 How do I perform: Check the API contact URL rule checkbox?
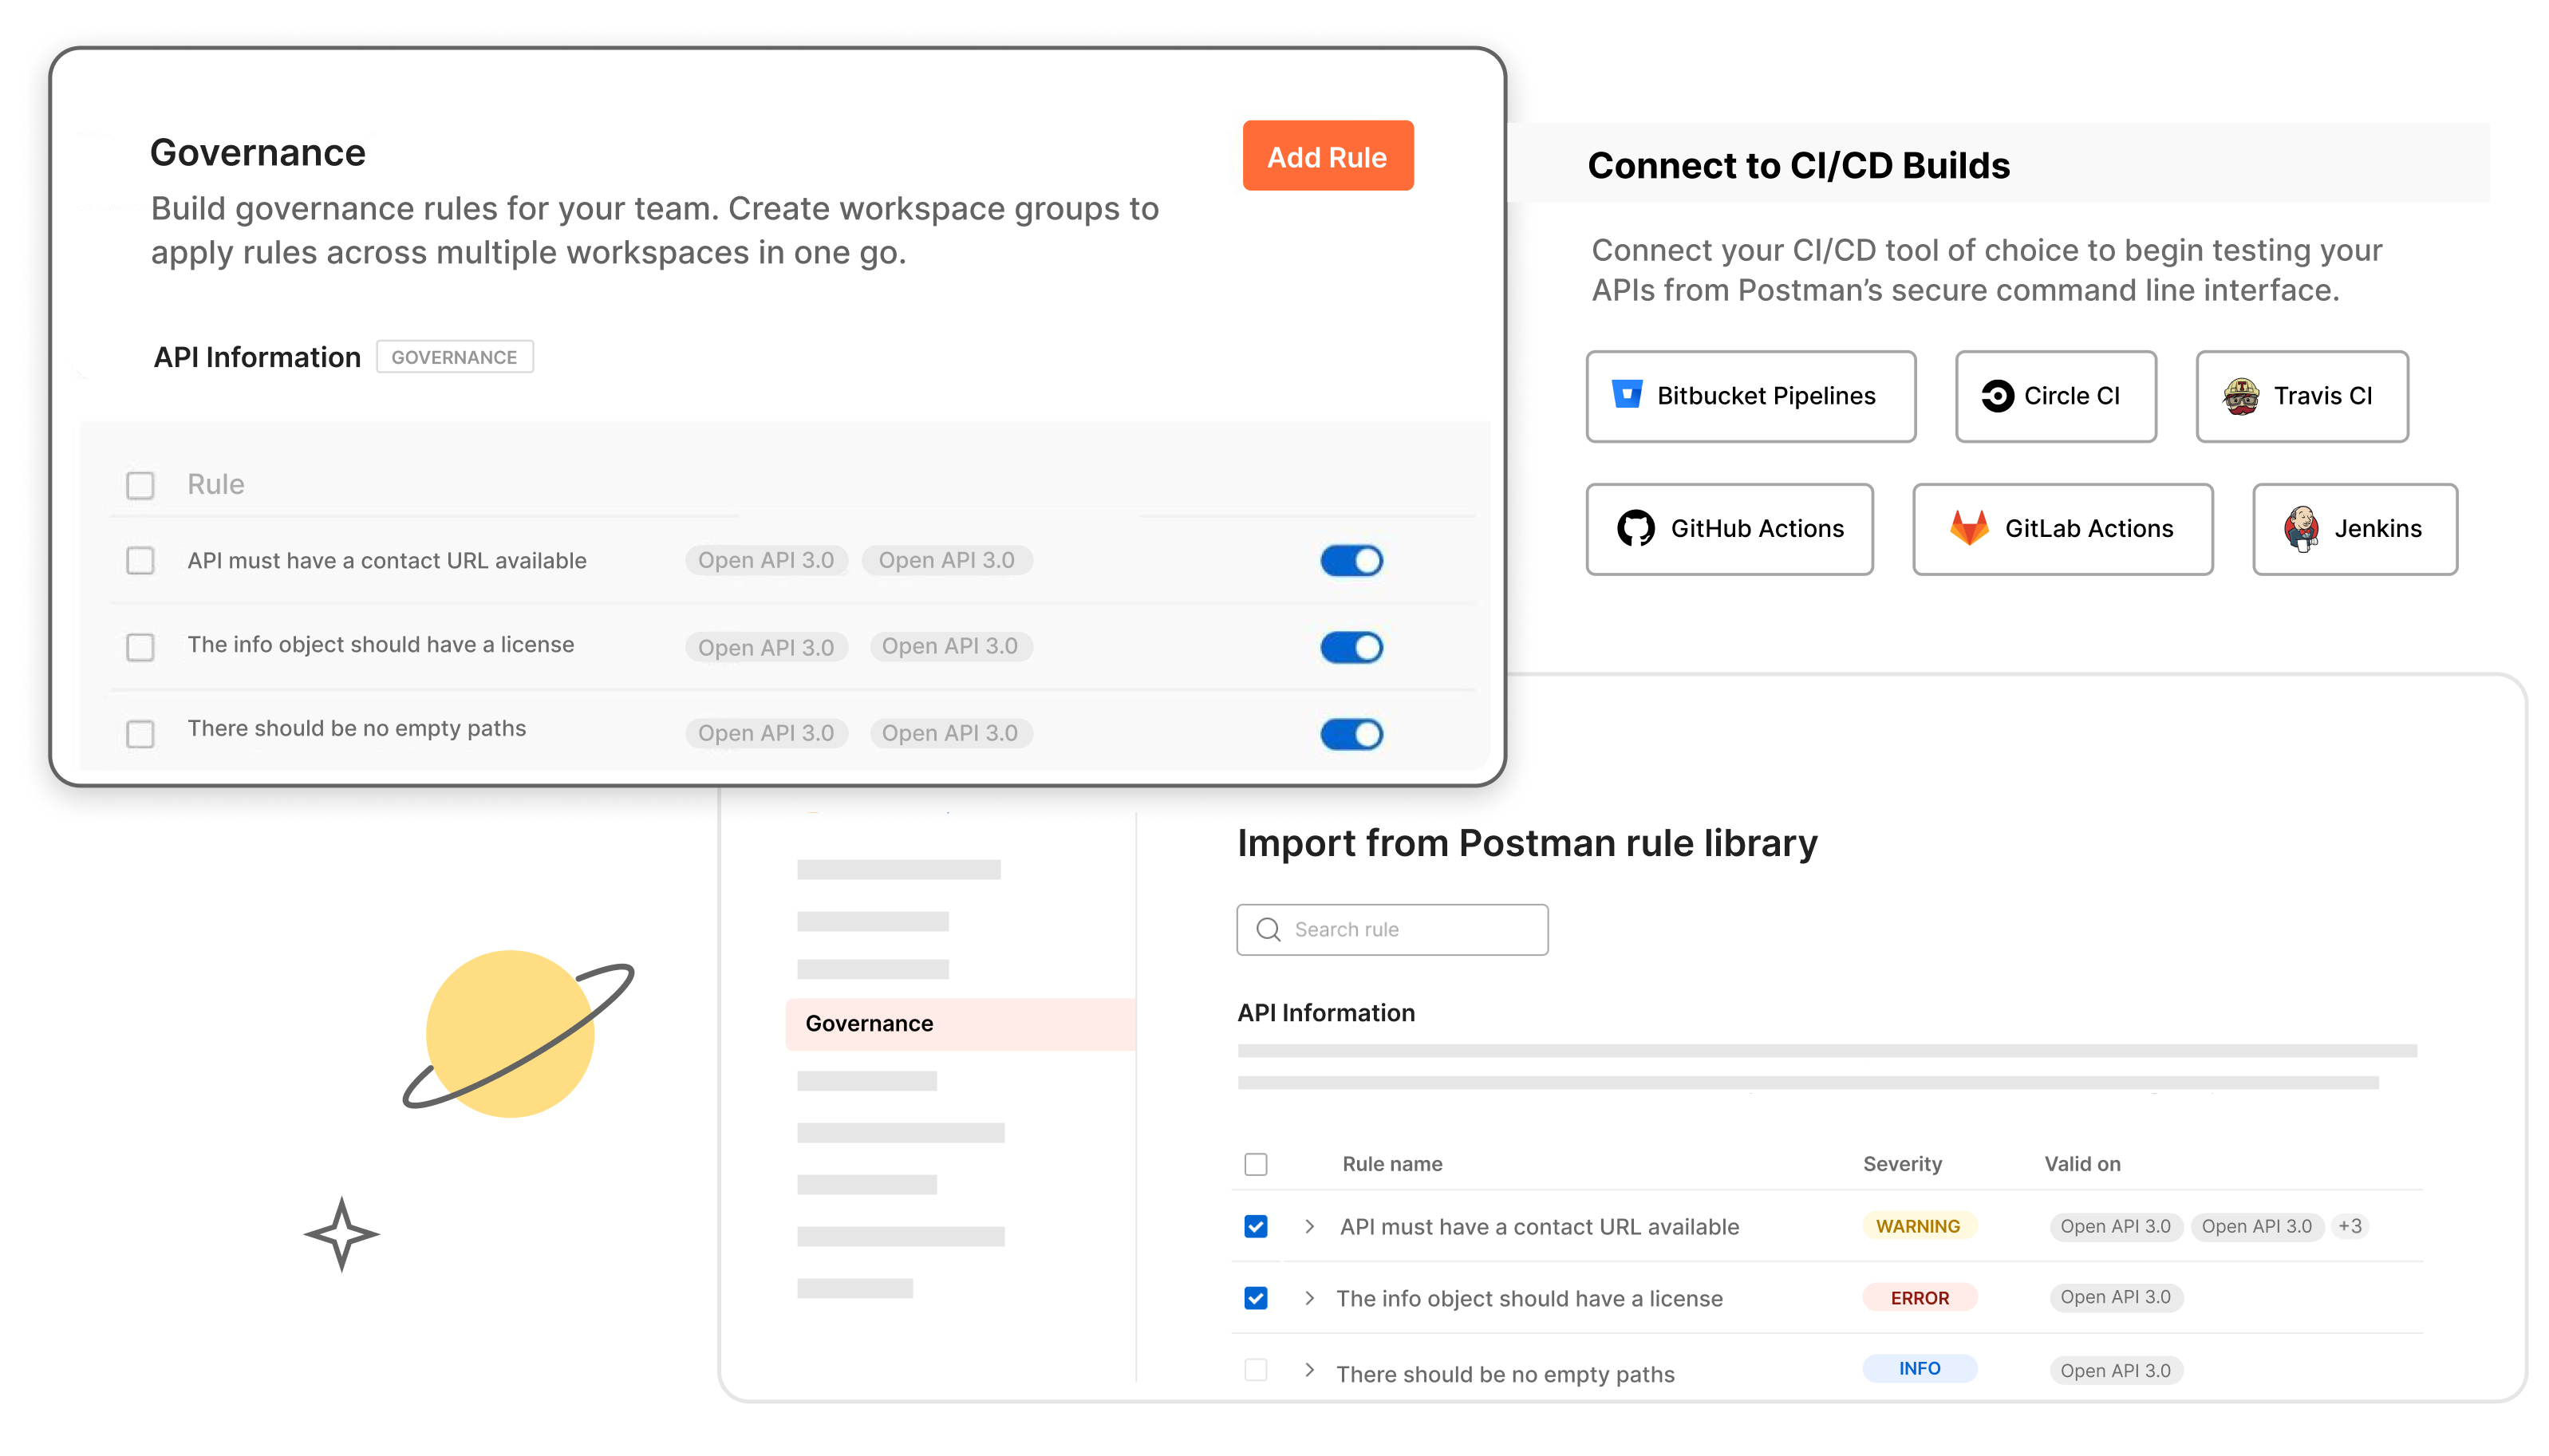[140, 560]
